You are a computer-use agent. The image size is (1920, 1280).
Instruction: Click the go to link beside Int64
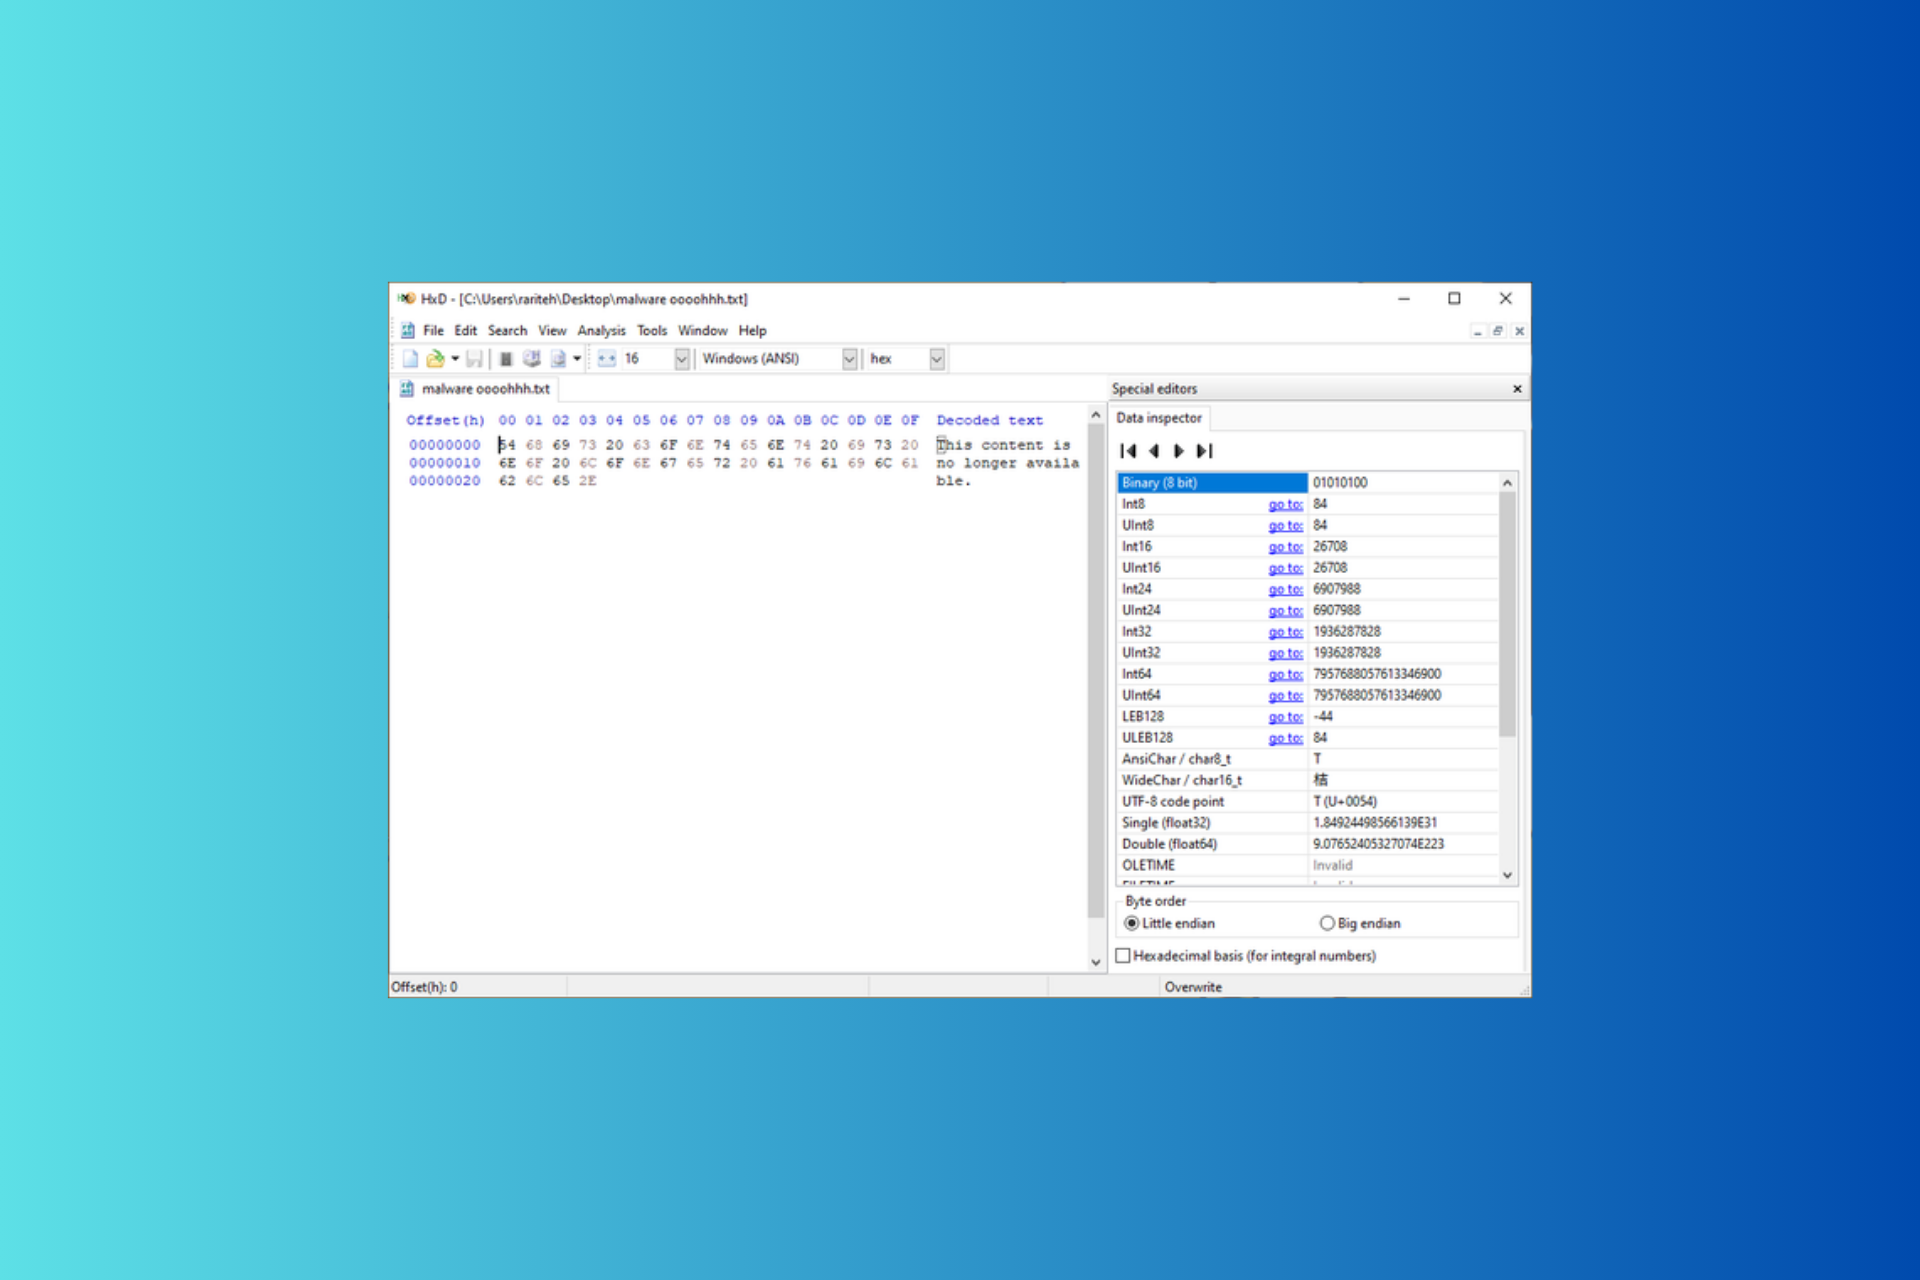pyautogui.click(x=1285, y=674)
